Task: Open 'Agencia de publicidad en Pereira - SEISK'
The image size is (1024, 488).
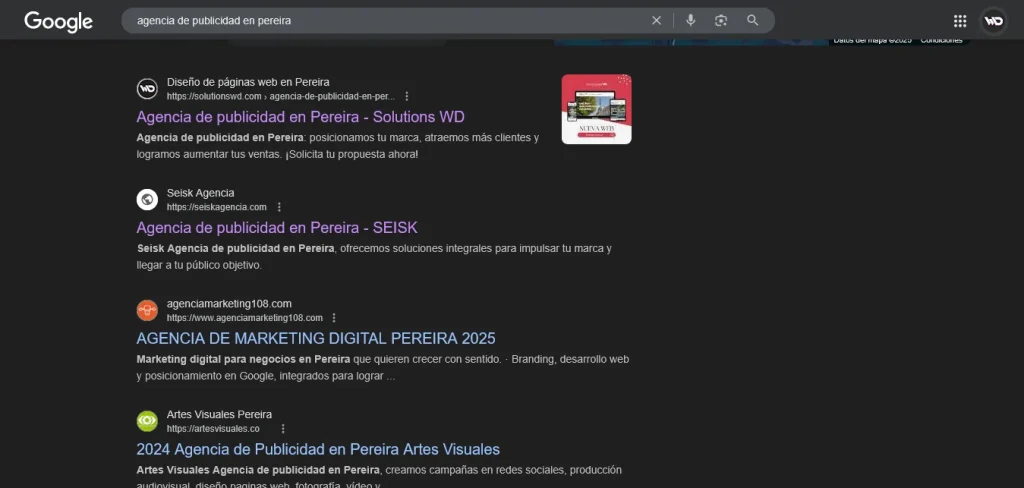Action: pyautogui.click(x=277, y=228)
